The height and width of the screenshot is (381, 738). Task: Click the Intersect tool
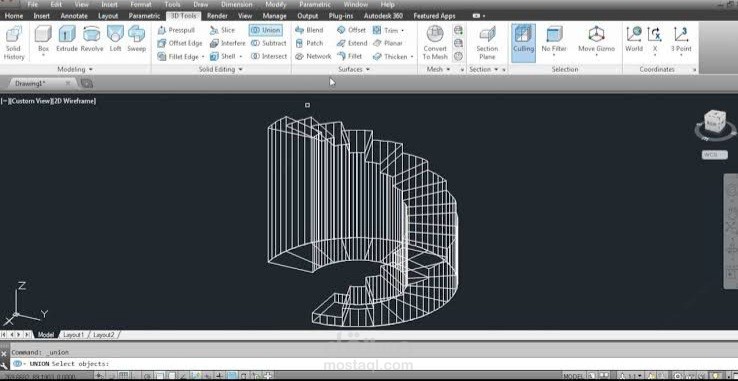point(269,57)
